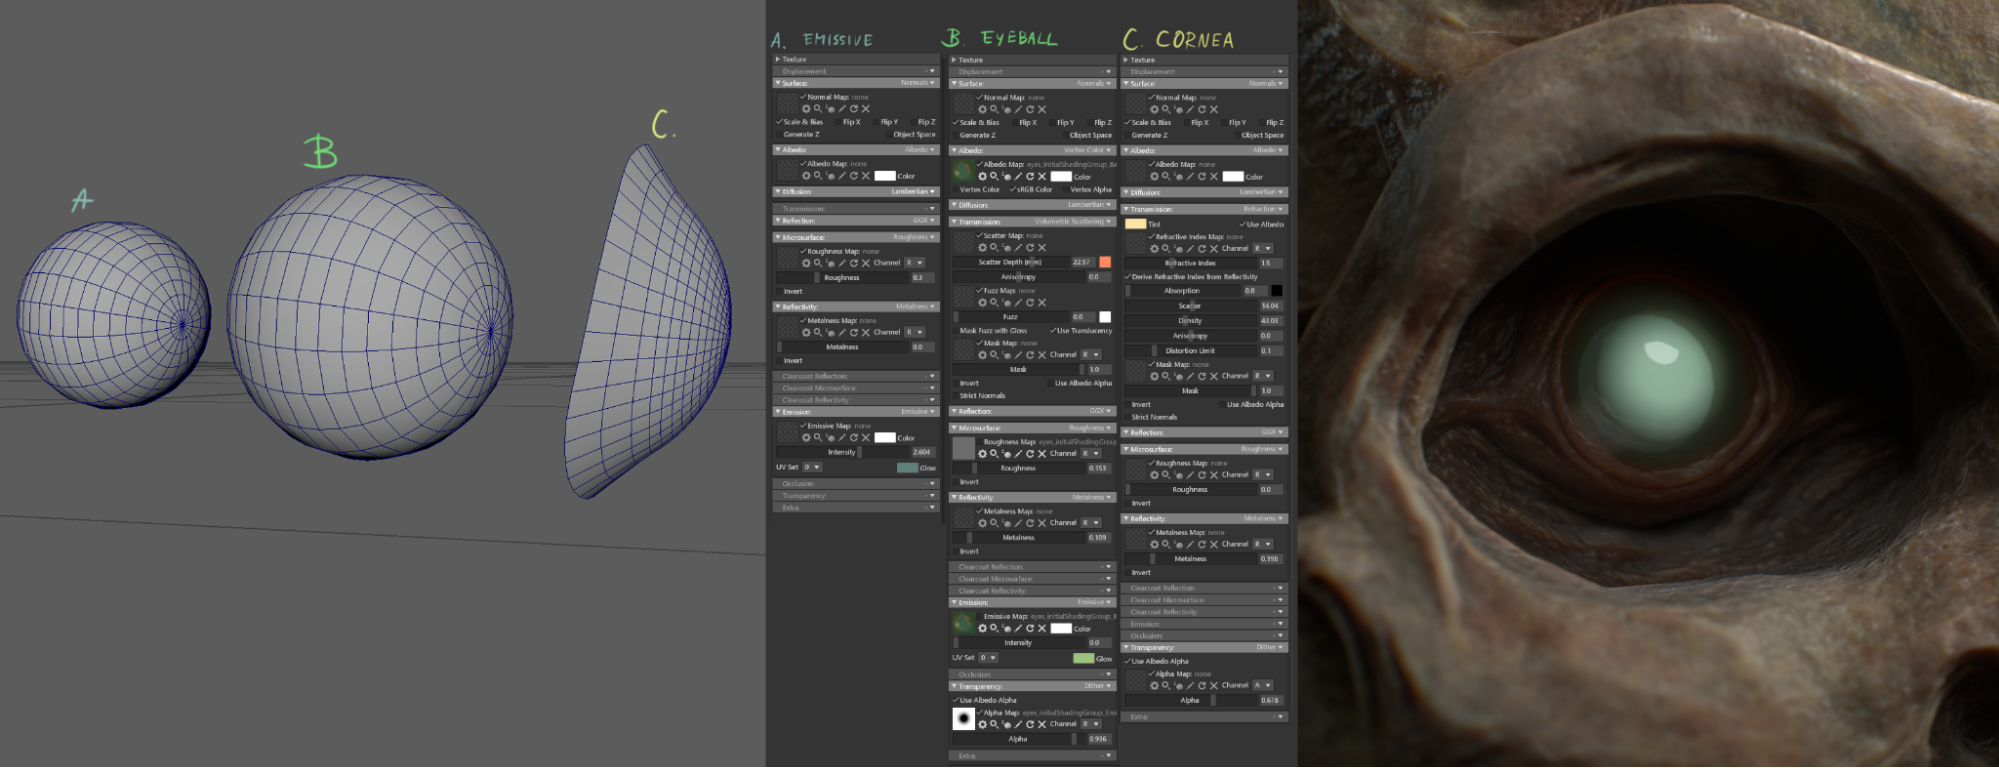The image size is (1999, 768).
Task: Click Emissive color swatch in Emissive panel
Action: pyautogui.click(x=885, y=438)
